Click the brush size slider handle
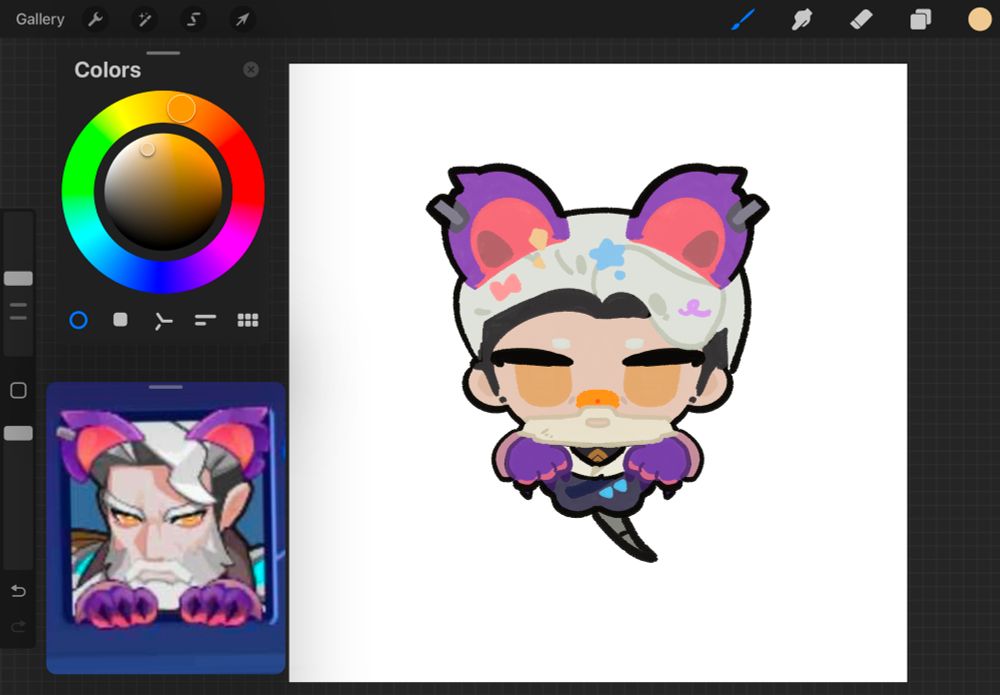The width and height of the screenshot is (1000, 695). 18,279
